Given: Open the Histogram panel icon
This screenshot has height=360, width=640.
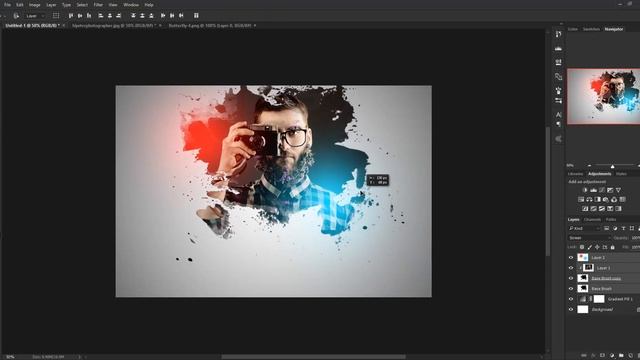Looking at the screenshot, I should [x=558, y=49].
